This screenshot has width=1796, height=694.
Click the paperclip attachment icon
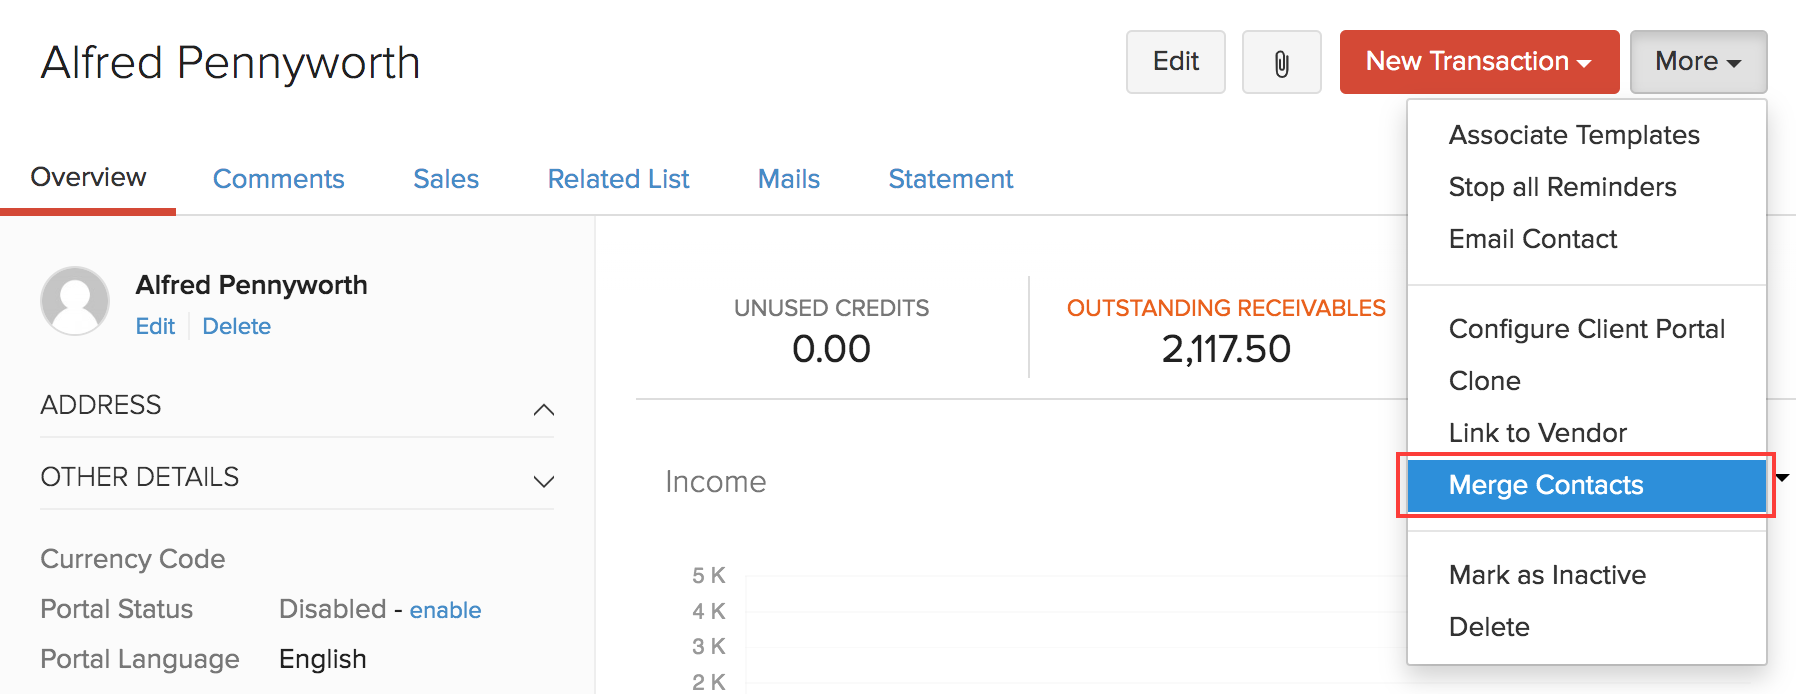click(1281, 63)
